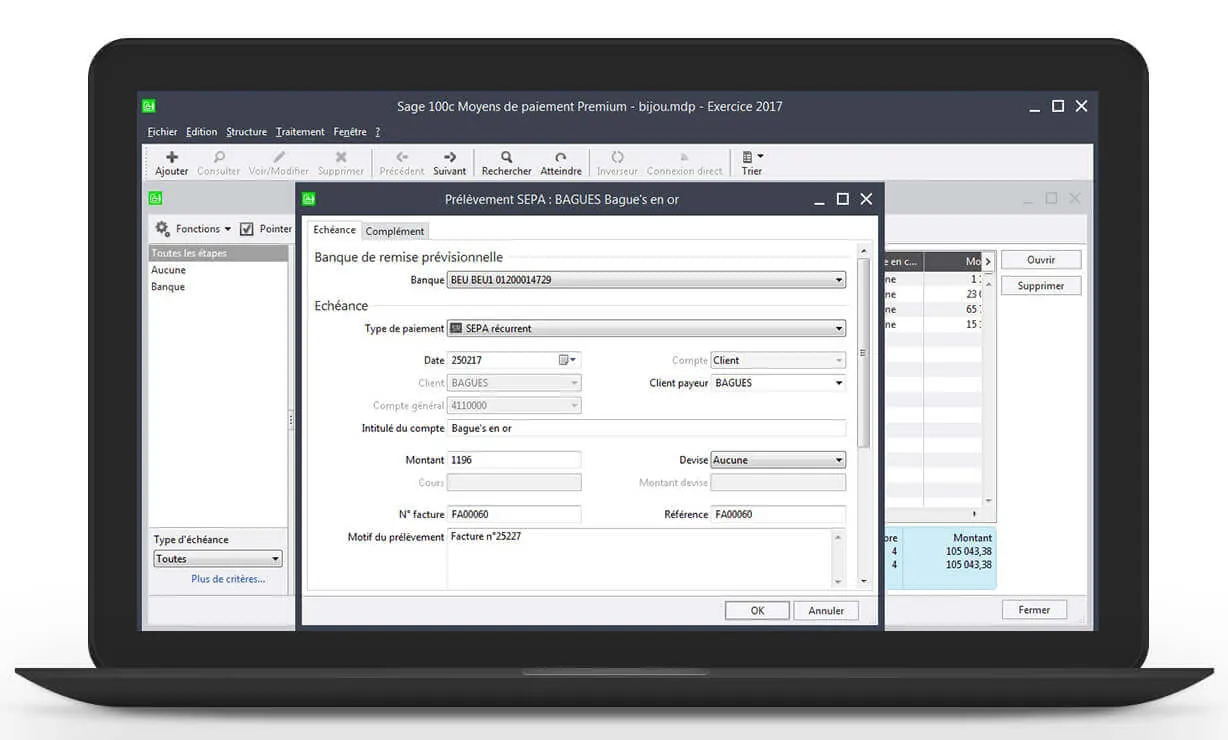This screenshot has height=740, width=1228.
Task: Open the Rechercher magnifier tool
Action: coord(507,157)
